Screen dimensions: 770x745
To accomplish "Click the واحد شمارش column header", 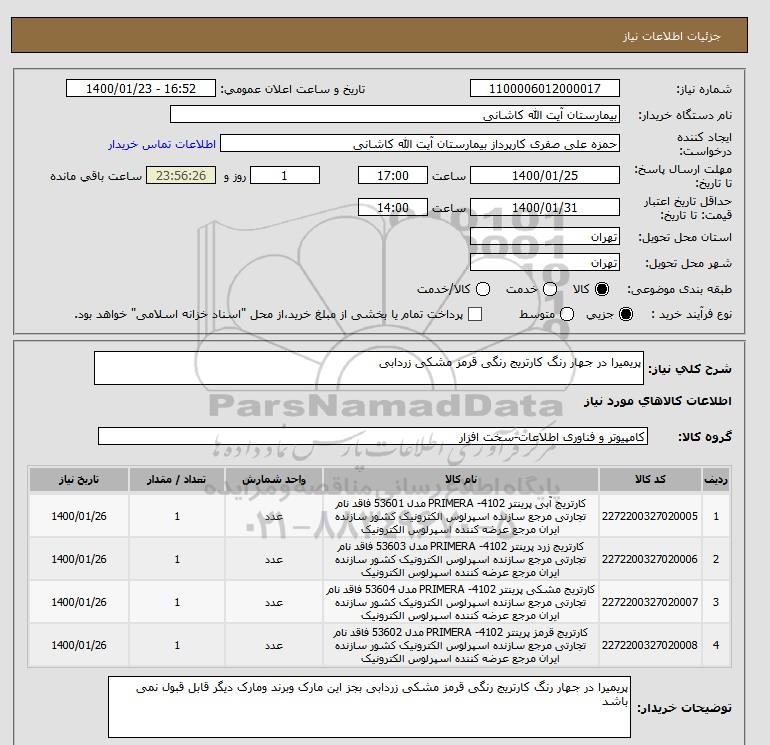I will coord(274,479).
